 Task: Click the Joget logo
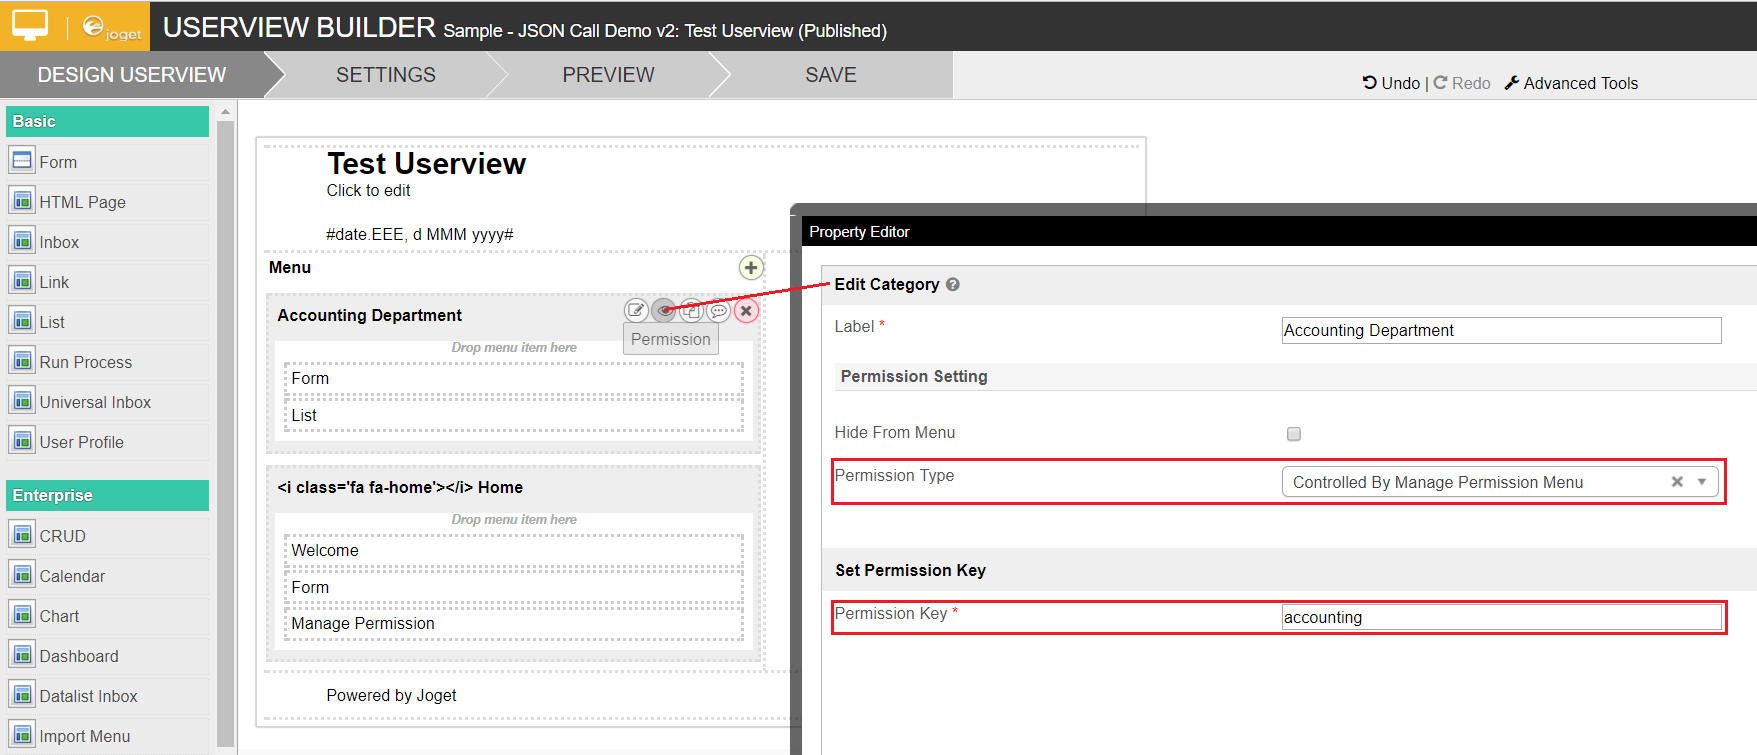pos(111,28)
